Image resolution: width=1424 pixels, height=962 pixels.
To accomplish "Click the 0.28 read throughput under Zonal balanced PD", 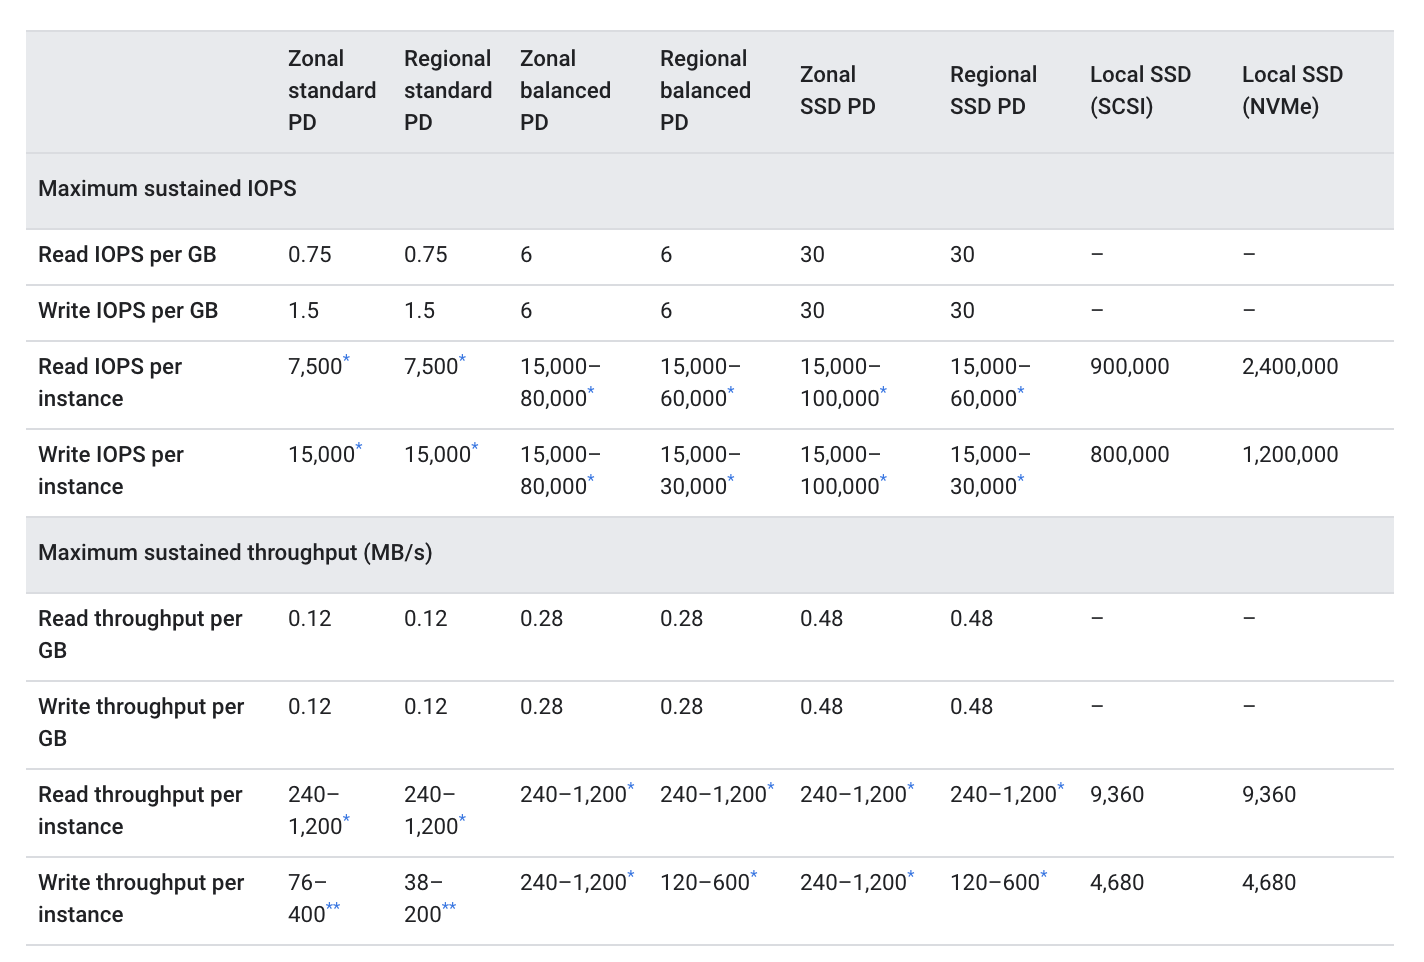I will coord(542,618).
